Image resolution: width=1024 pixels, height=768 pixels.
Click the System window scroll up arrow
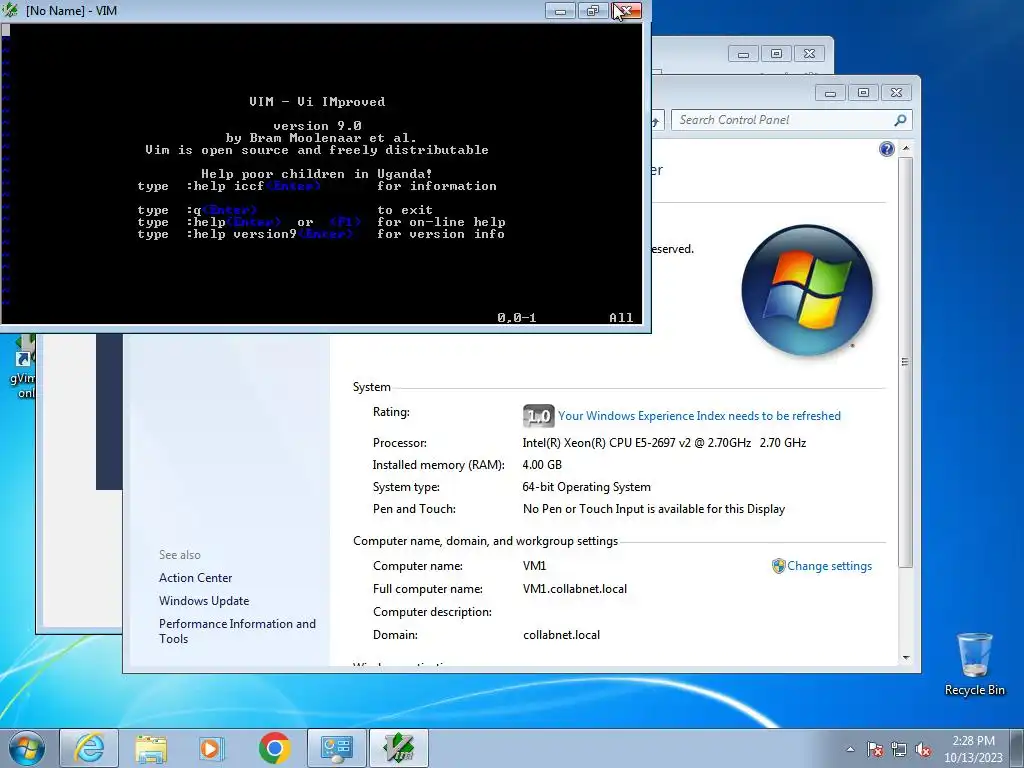[x=906, y=149]
